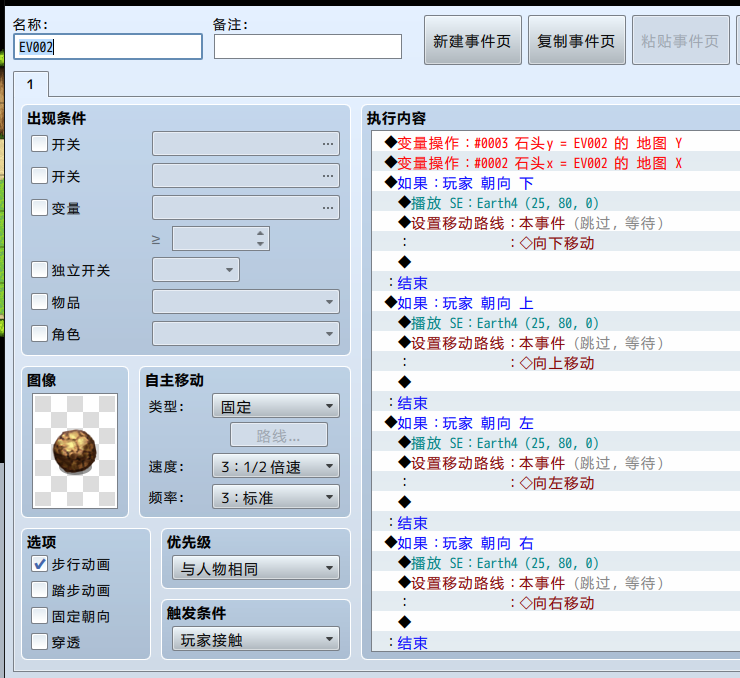The width and height of the screenshot is (740, 678).
Task: Click the 复制事件页 button
Action: (x=576, y=41)
